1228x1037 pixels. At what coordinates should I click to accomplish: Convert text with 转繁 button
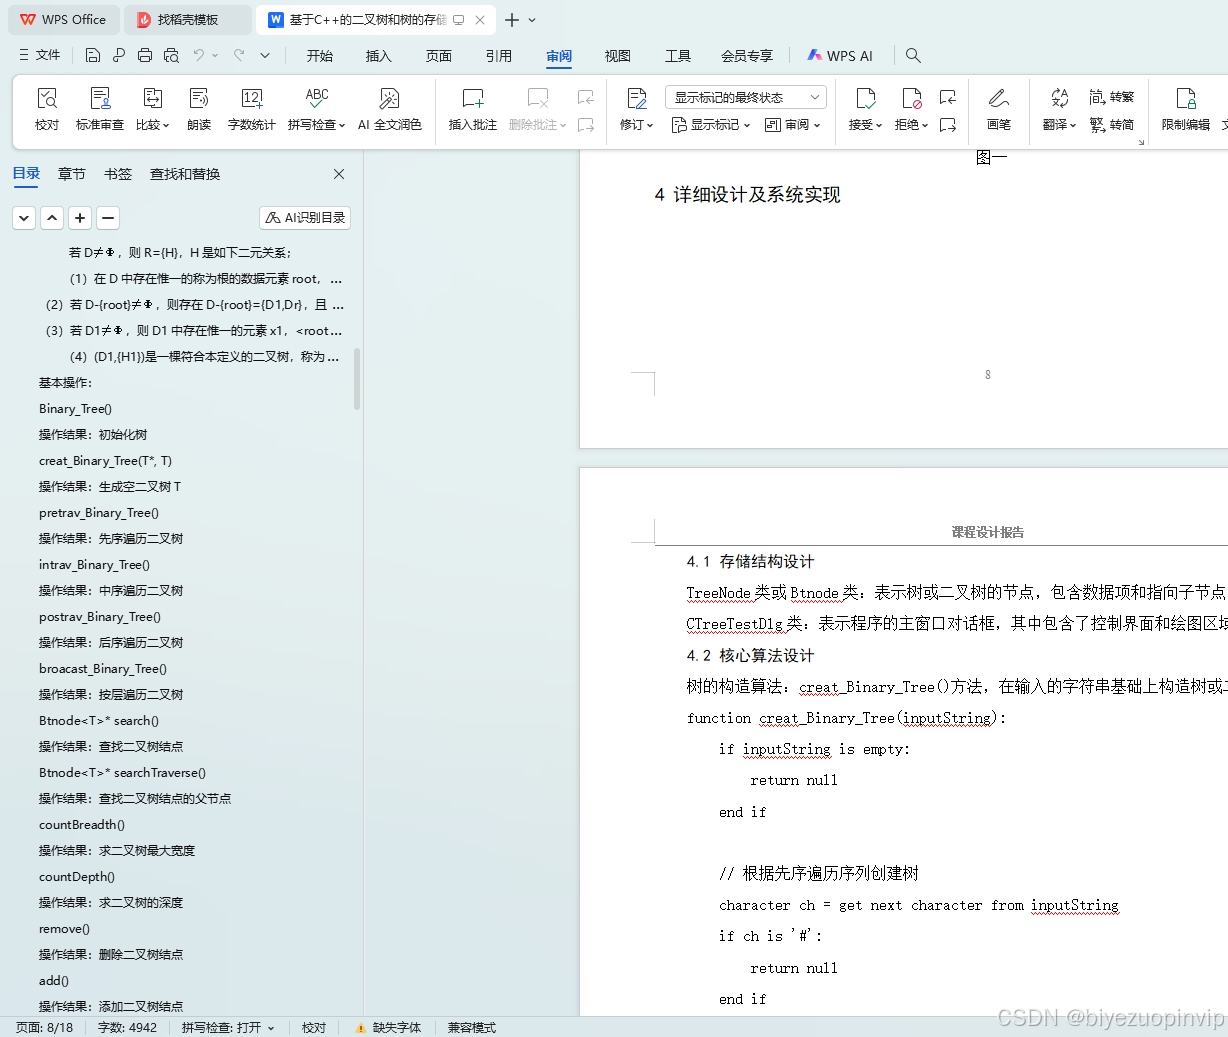(x=1111, y=97)
